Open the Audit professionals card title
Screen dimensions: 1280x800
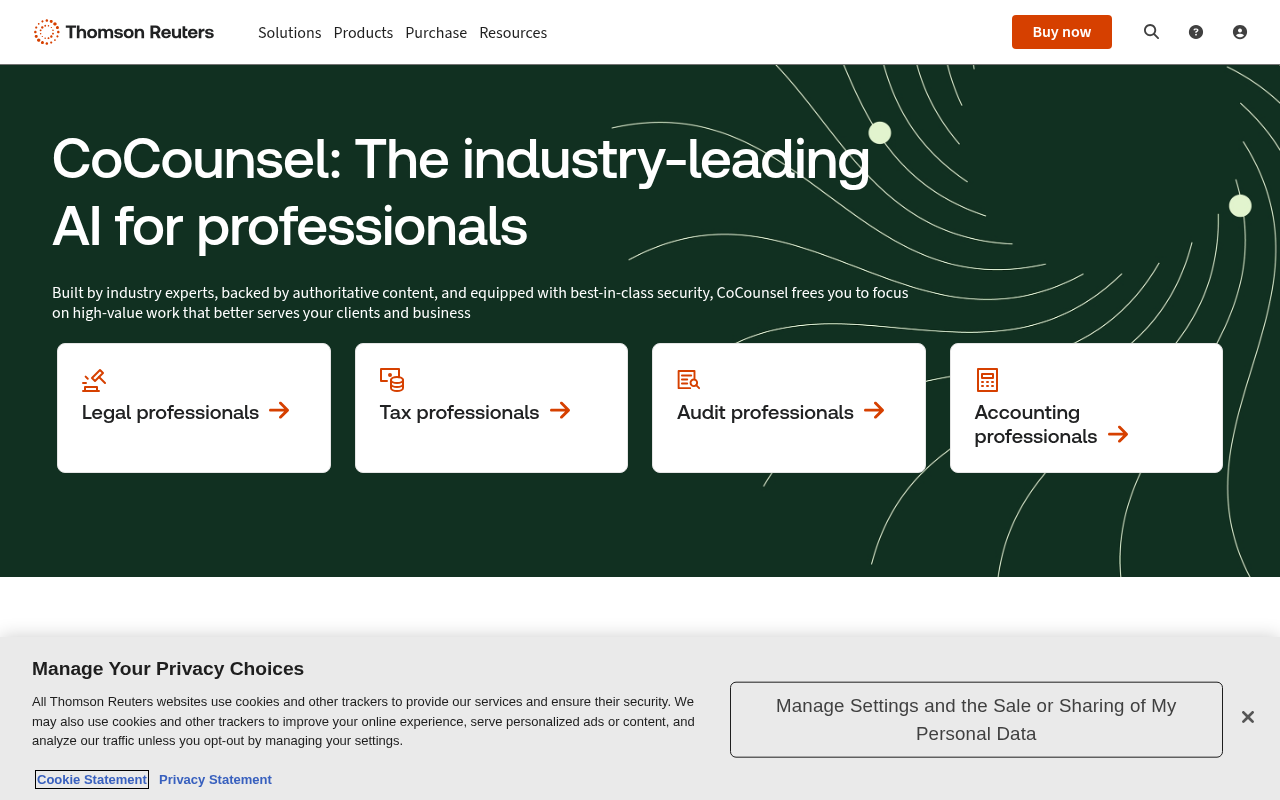click(765, 412)
